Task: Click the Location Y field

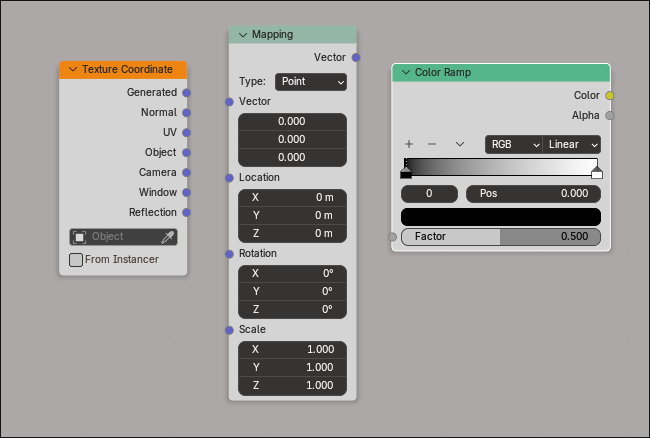Action: pyautogui.click(x=292, y=215)
